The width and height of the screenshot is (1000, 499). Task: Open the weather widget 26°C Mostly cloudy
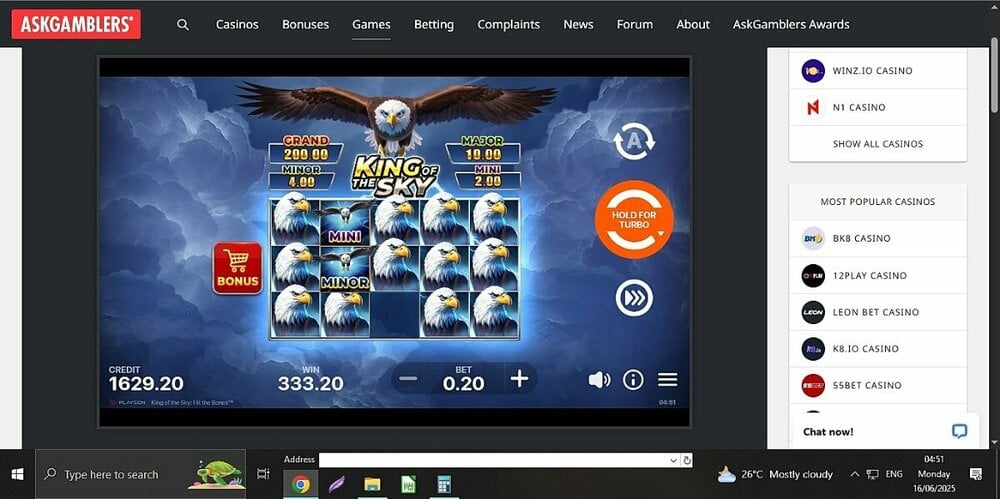point(776,474)
